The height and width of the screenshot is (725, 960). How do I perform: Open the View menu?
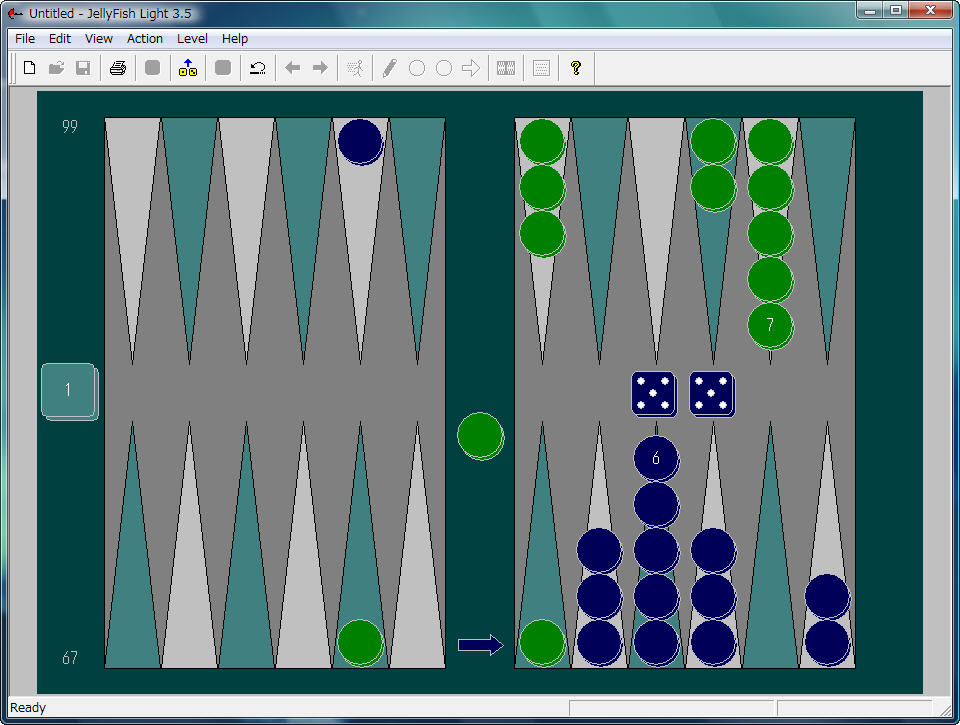pyautogui.click(x=99, y=39)
